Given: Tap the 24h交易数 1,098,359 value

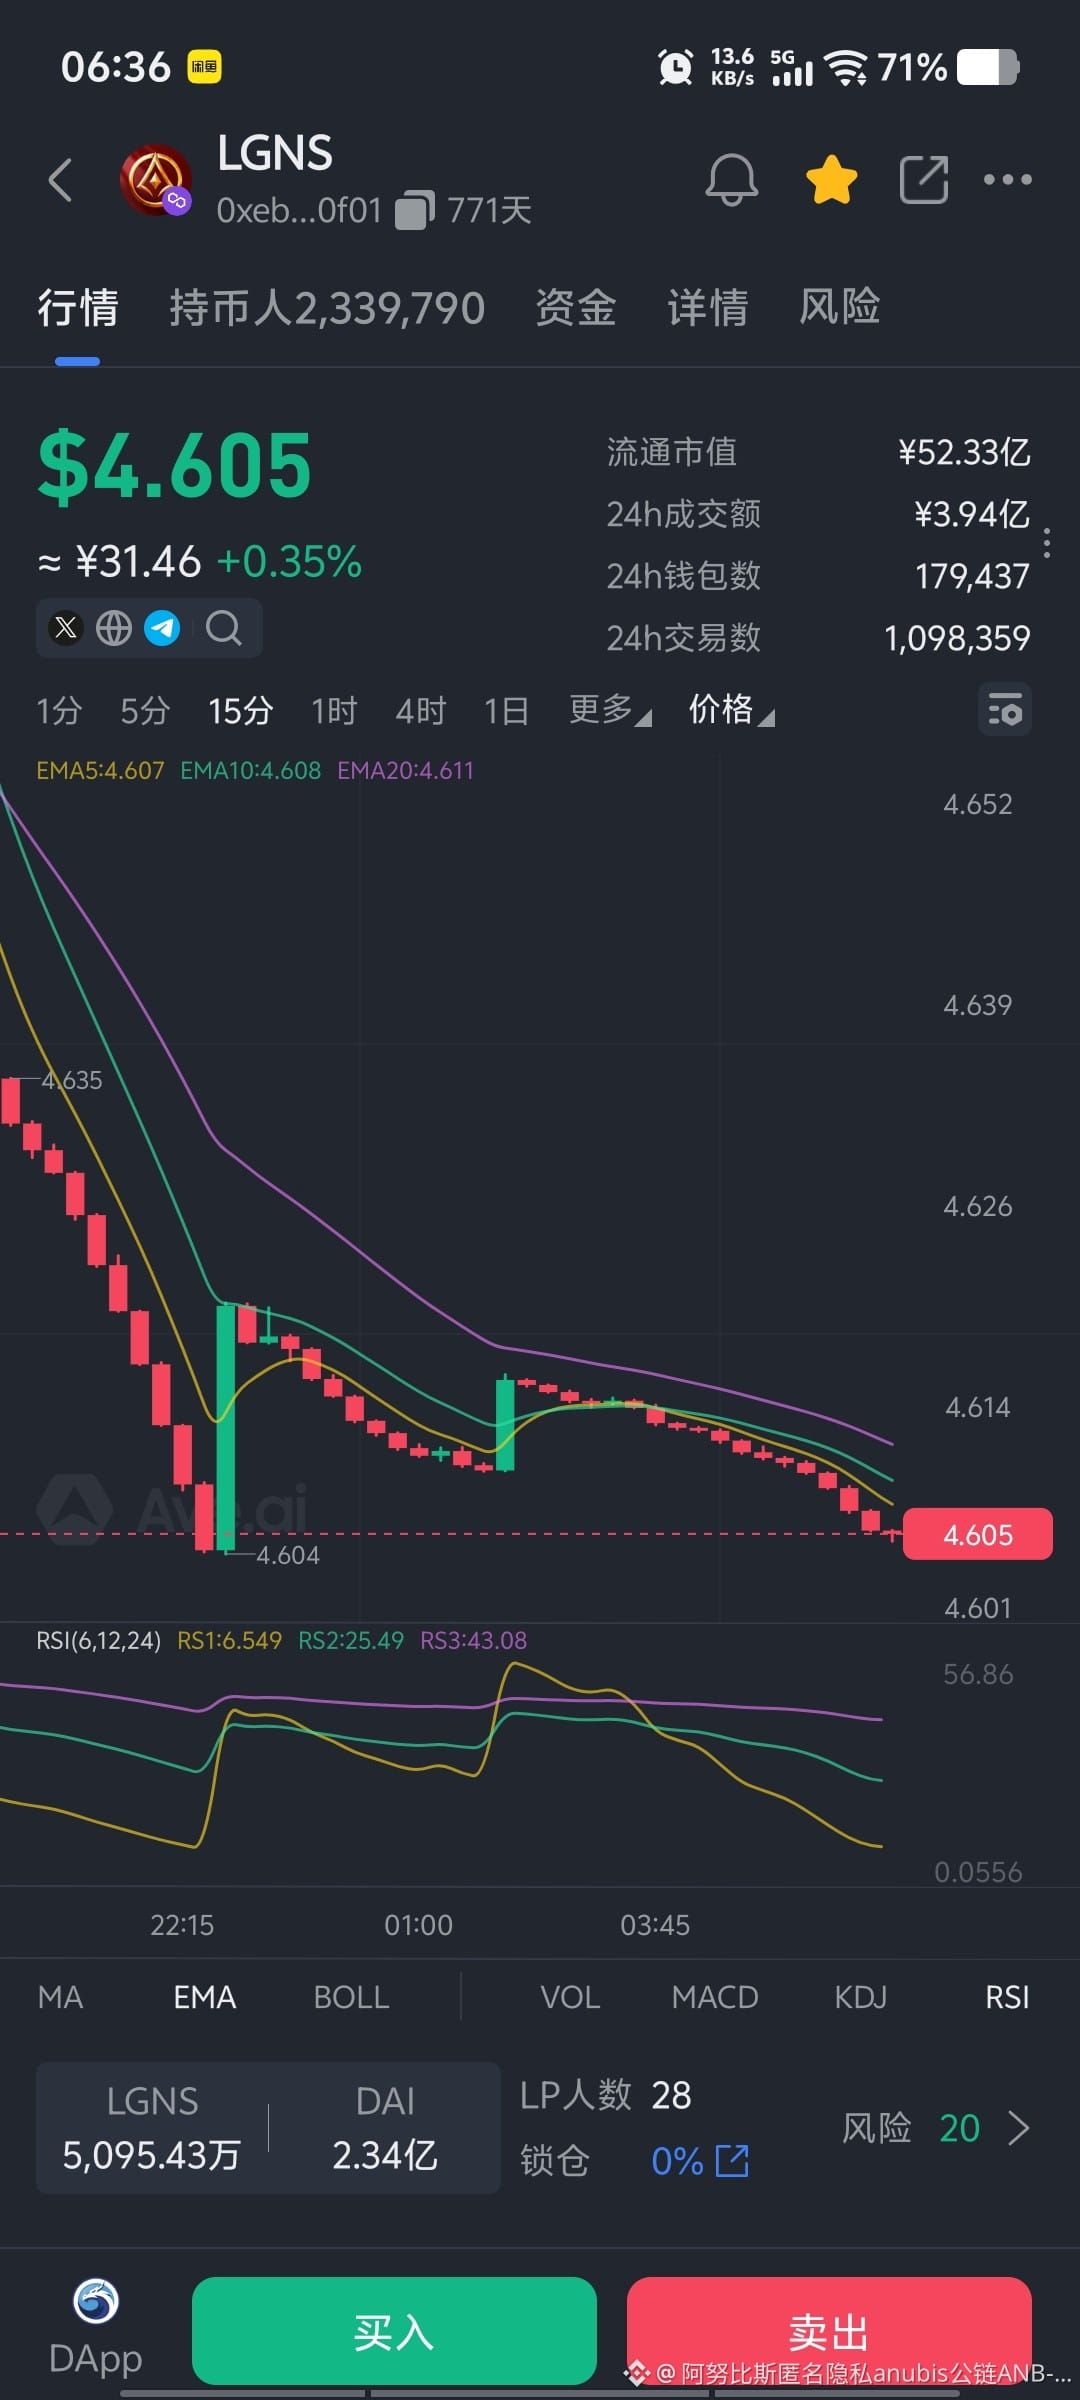Looking at the screenshot, I should pos(957,638).
